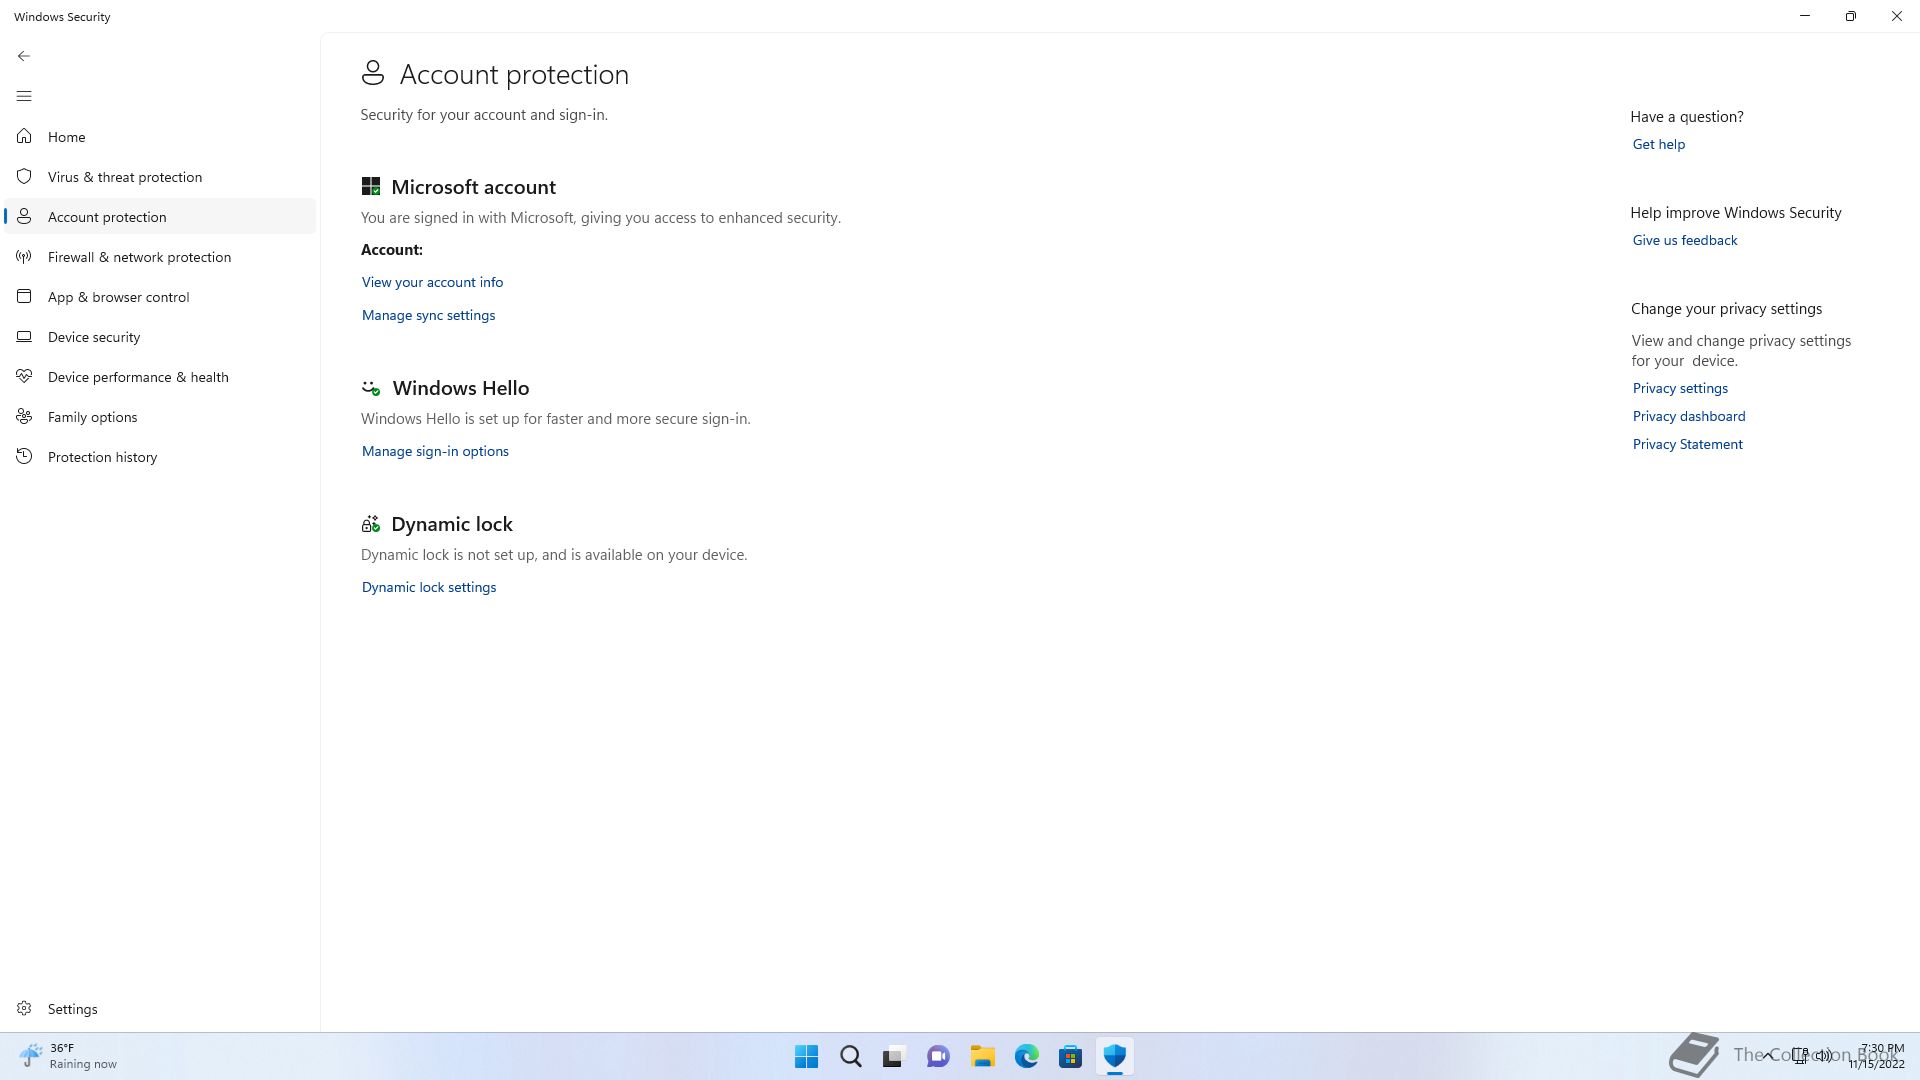Click Manage sign-in options link
Viewport: 1920px width, 1080px height.
tap(435, 451)
